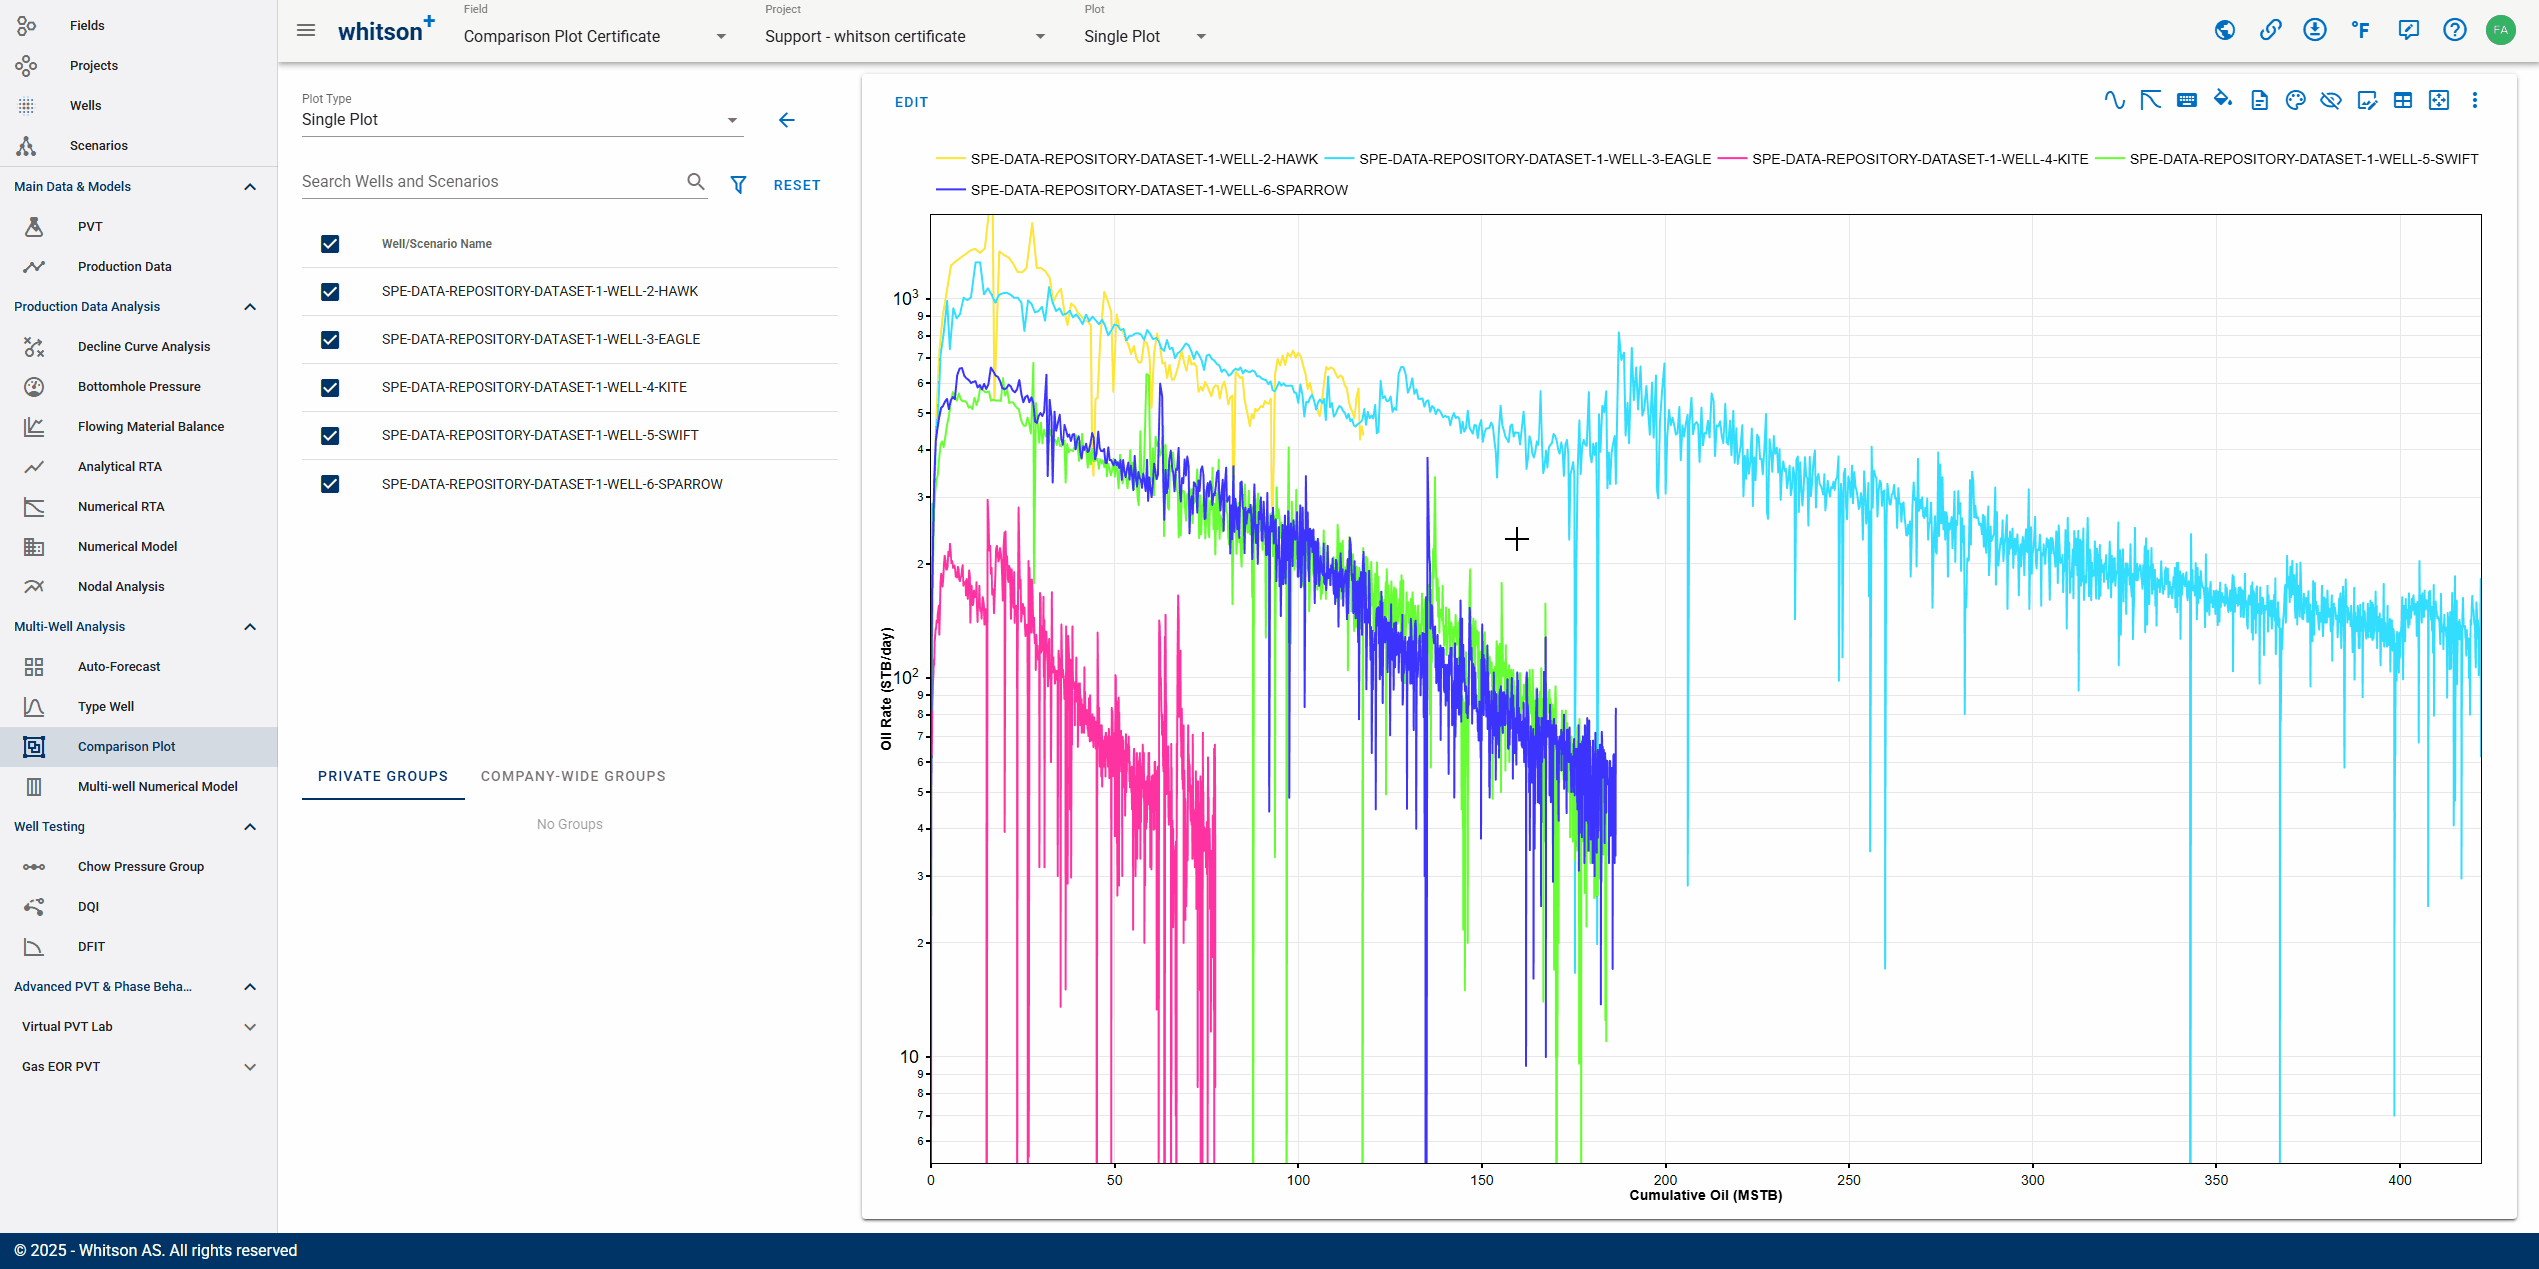
Task: Click the plot annotation edit icon
Action: [2367, 100]
